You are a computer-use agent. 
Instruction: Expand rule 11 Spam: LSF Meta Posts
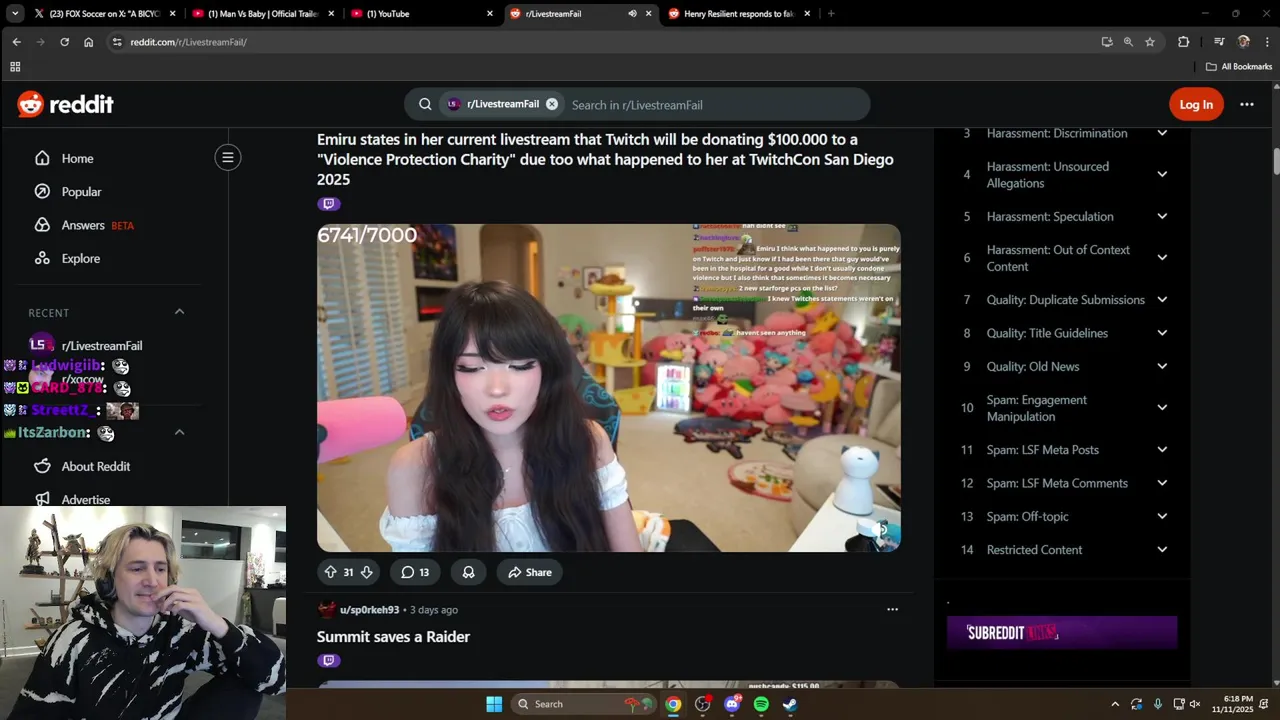[1162, 450]
